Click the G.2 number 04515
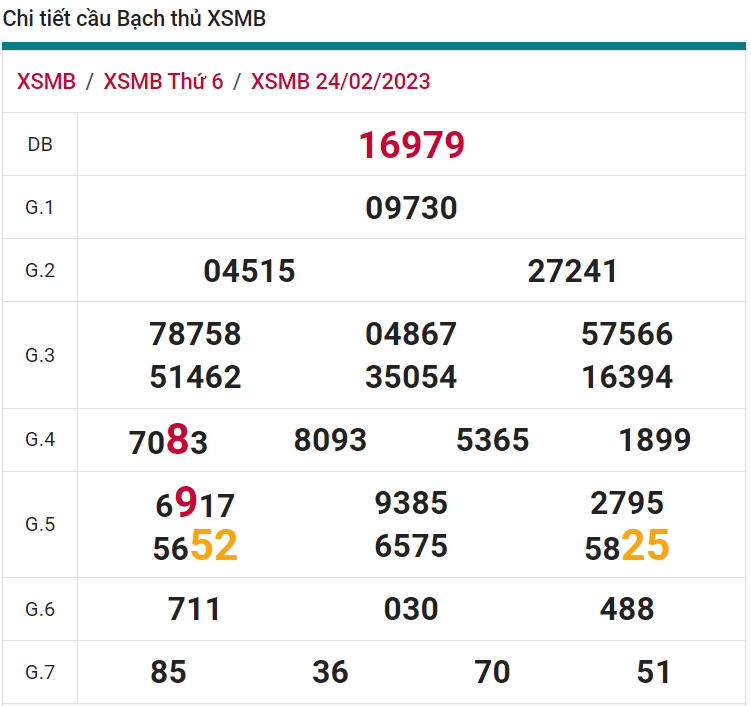This screenshot has width=751, height=706. (x=249, y=271)
